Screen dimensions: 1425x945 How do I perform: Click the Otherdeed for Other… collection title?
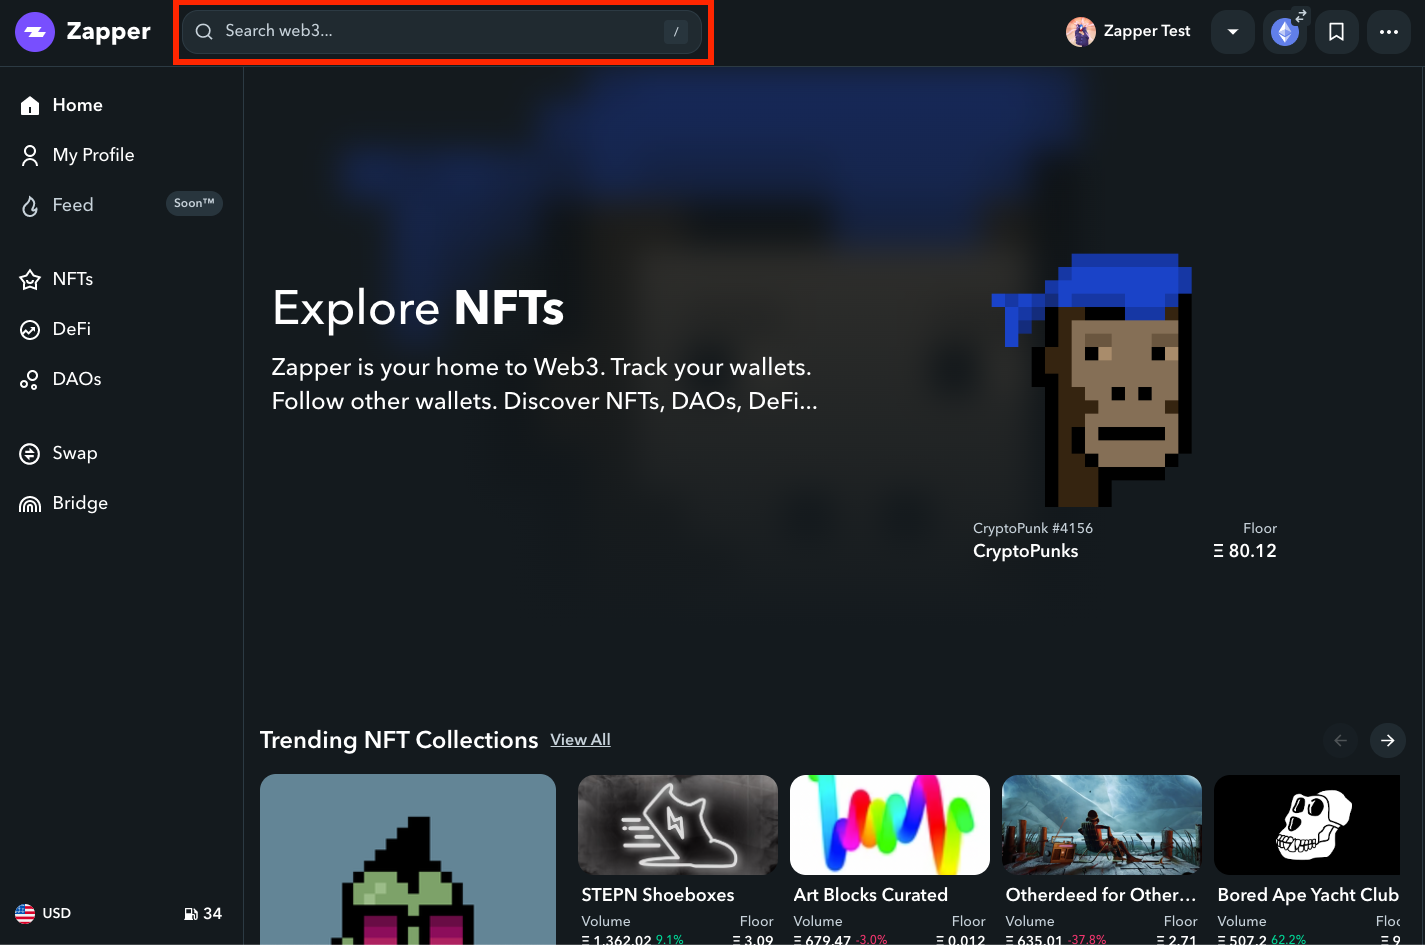click(1101, 895)
